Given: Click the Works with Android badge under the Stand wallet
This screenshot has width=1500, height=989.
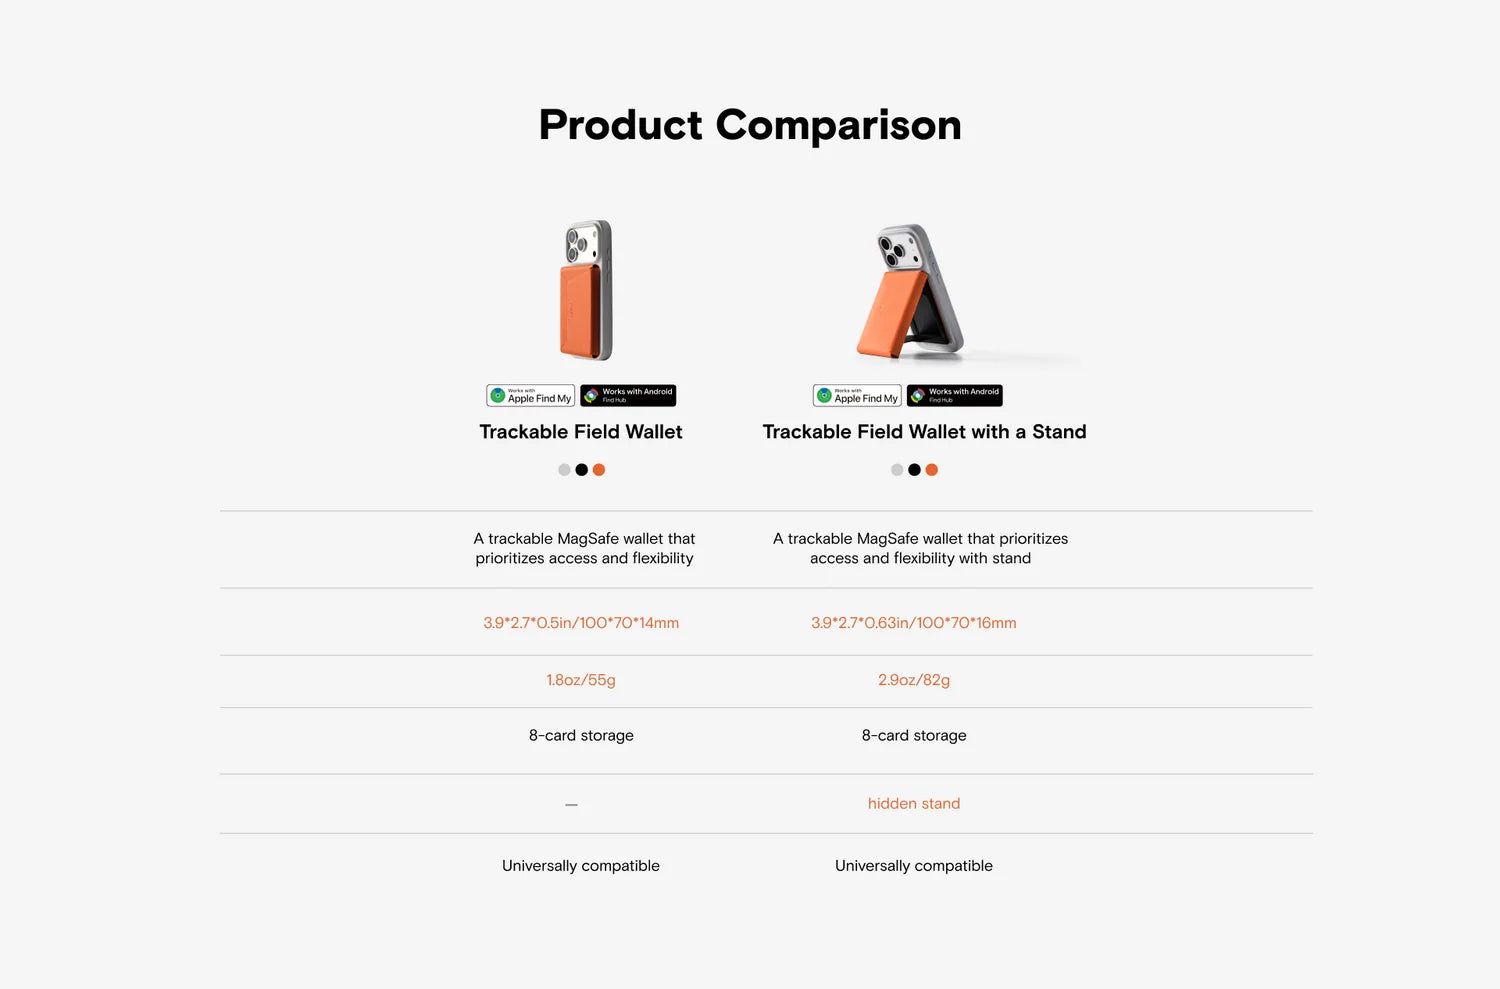Looking at the screenshot, I should 955,396.
